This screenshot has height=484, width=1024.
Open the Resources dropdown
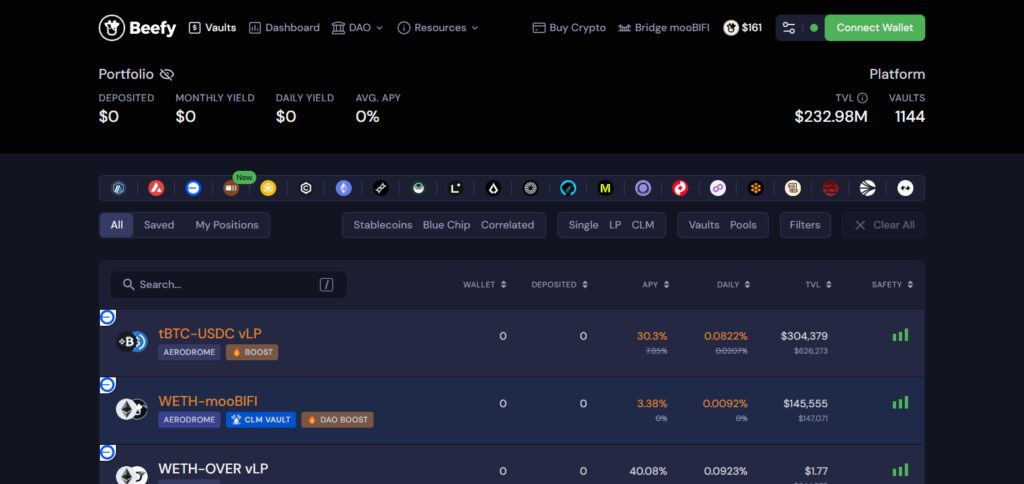point(438,27)
